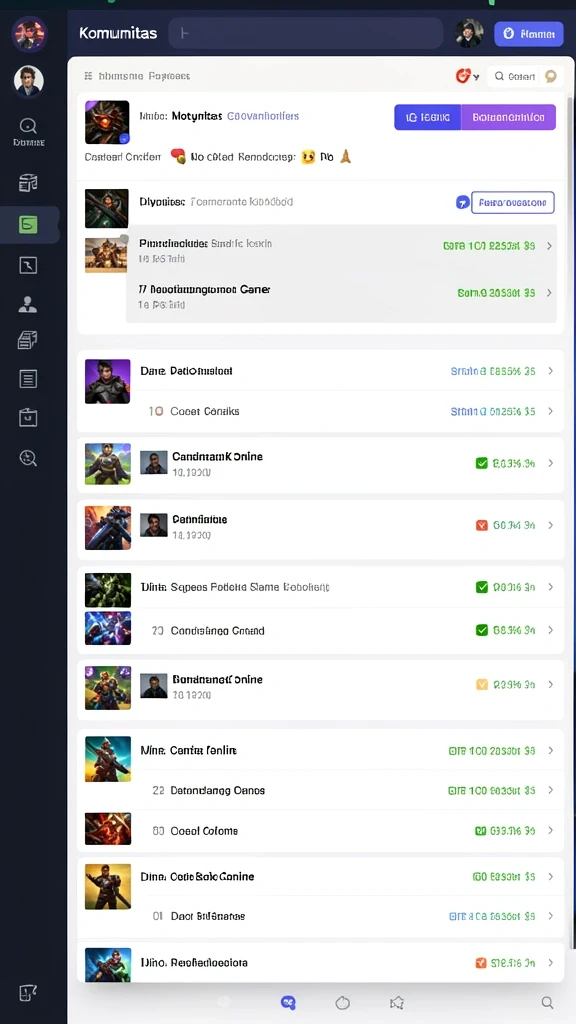Click the small tree icon after the smiley
The image size is (576, 1024).
[x=345, y=156]
